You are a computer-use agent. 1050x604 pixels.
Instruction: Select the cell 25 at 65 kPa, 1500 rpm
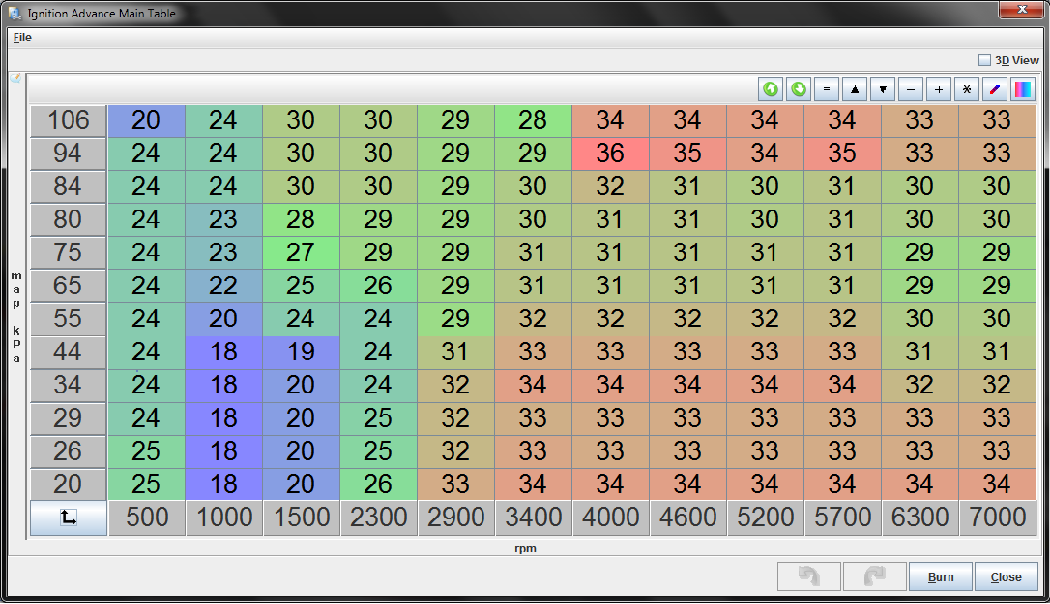point(301,286)
